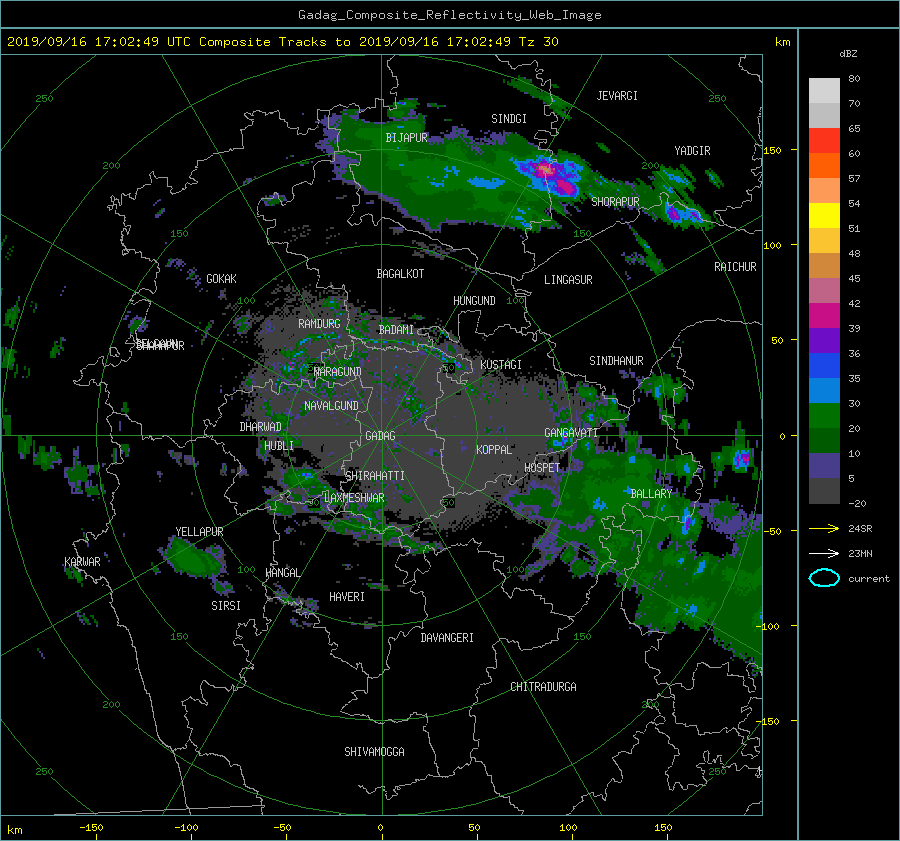This screenshot has height=841, width=900.
Task: Click the SINDHANUR label
Action: 616,361
